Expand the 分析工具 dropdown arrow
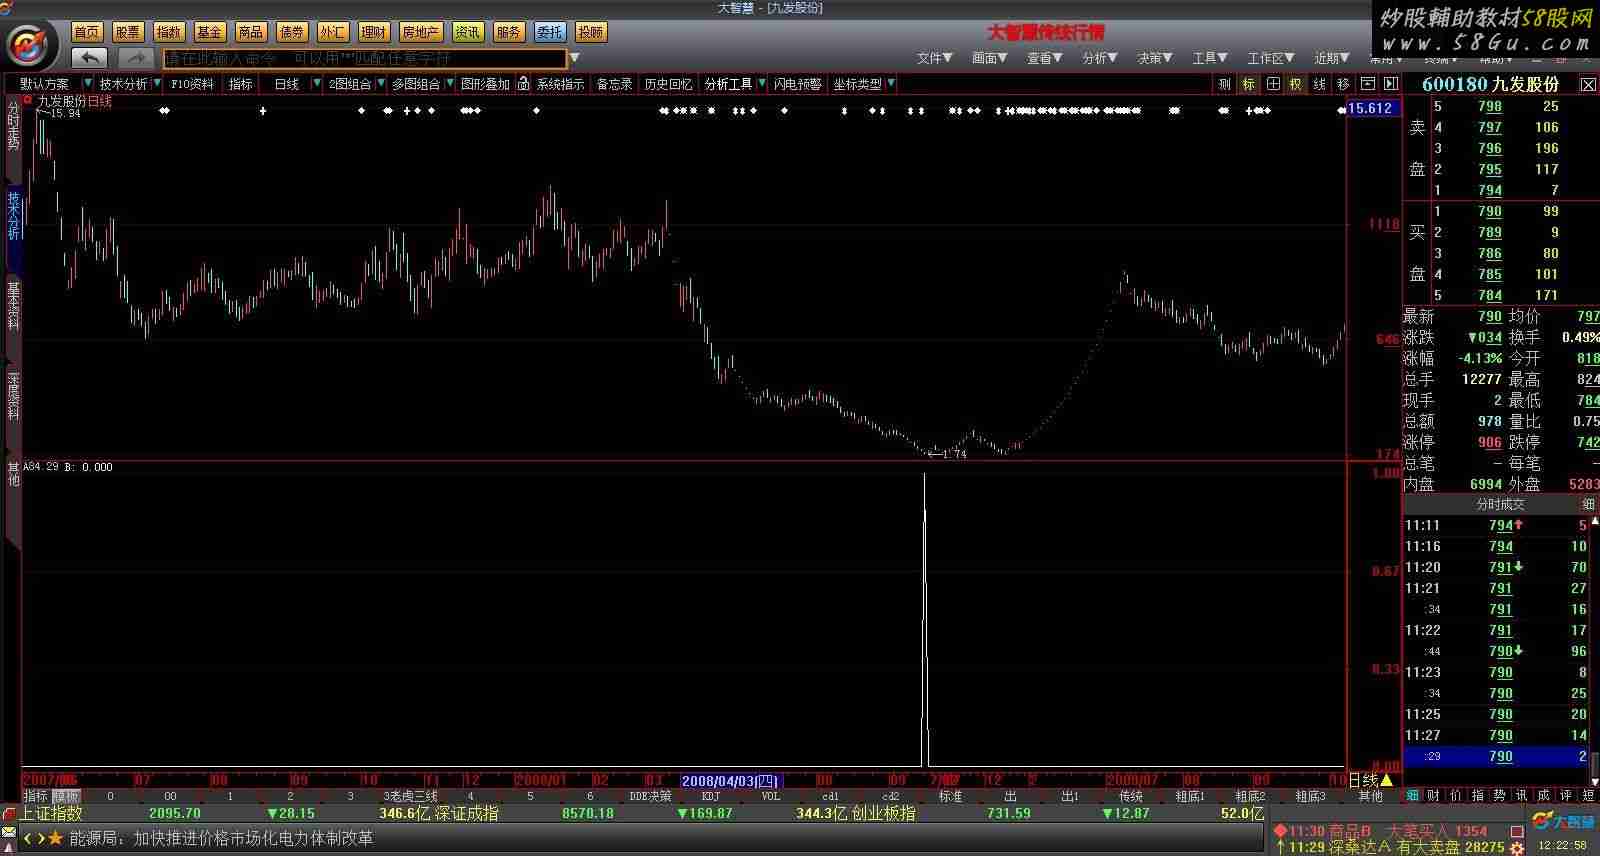 pos(762,84)
